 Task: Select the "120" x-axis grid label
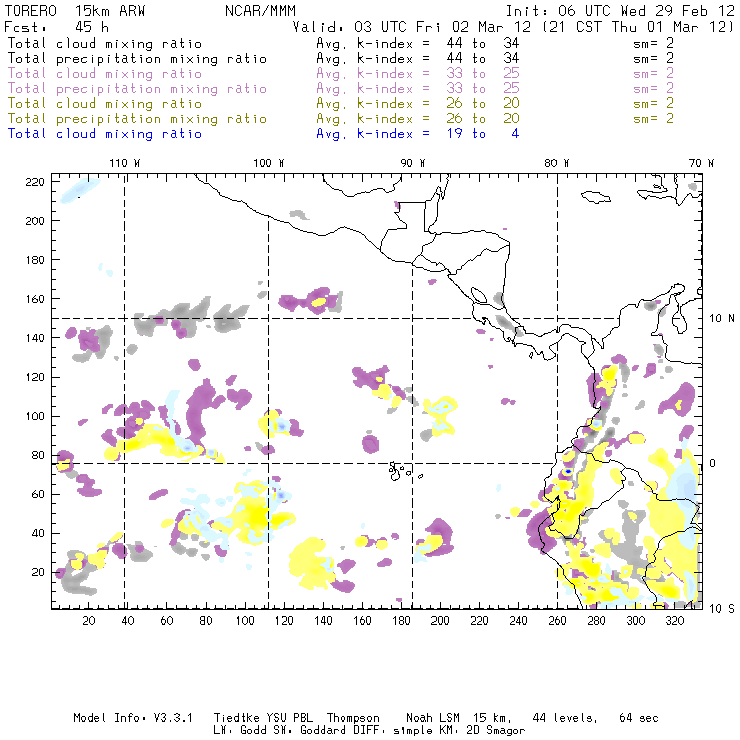284,621
